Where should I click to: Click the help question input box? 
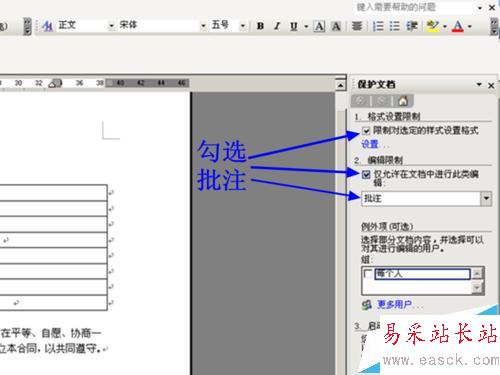pos(414,7)
